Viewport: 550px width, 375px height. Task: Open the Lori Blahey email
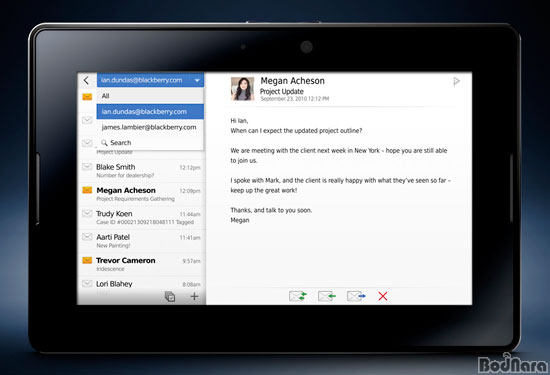click(142, 285)
